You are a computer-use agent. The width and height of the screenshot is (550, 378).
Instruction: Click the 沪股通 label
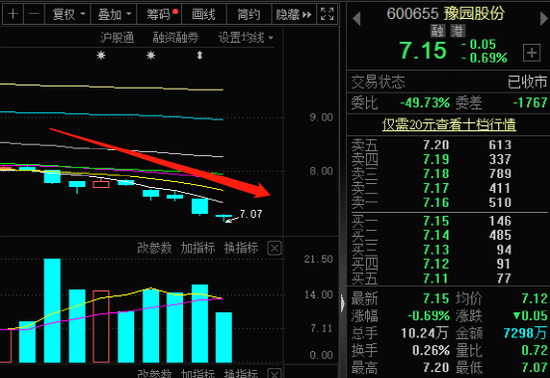coord(117,38)
